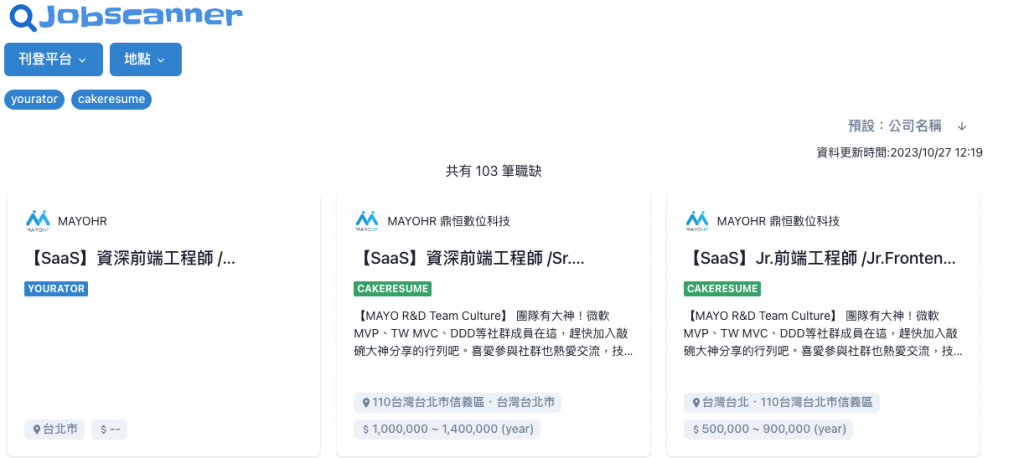Open the Jr.前端工程師 /Jr.Frontend job title
Image resolution: width=1024 pixels, height=458 pixels.
coord(820,259)
